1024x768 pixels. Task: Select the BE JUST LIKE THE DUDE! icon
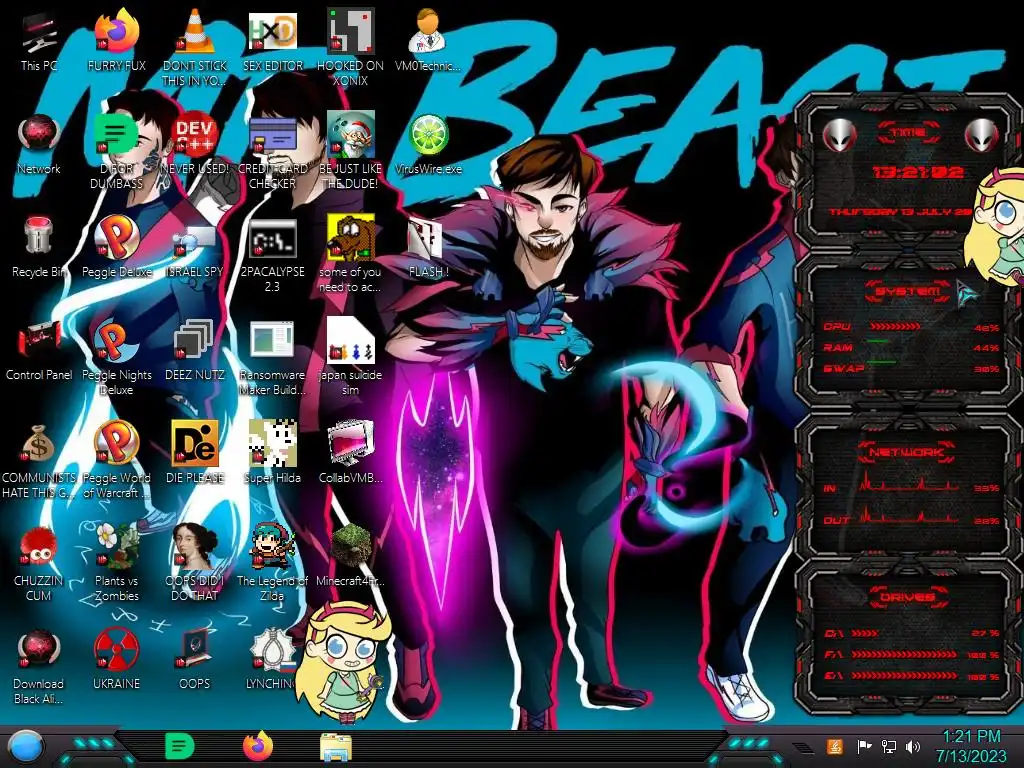(351, 151)
